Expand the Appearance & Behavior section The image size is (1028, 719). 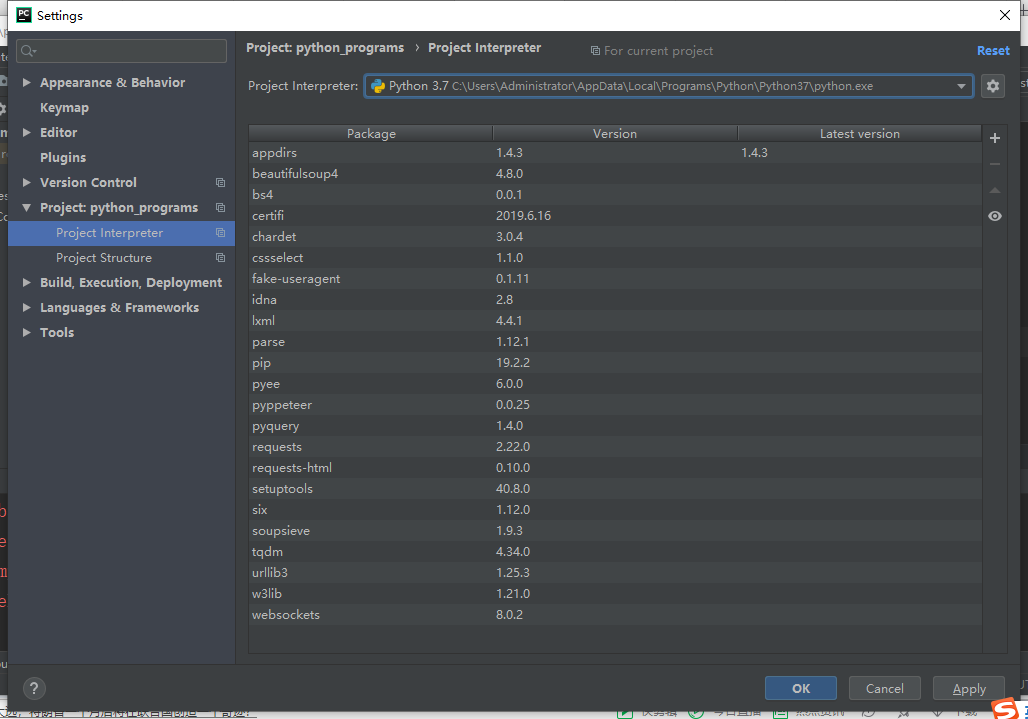26,83
